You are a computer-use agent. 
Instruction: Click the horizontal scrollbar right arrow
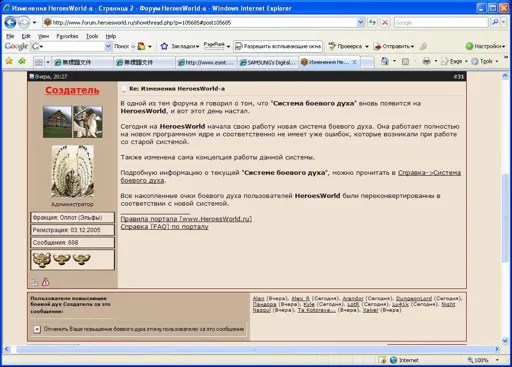click(x=497, y=349)
